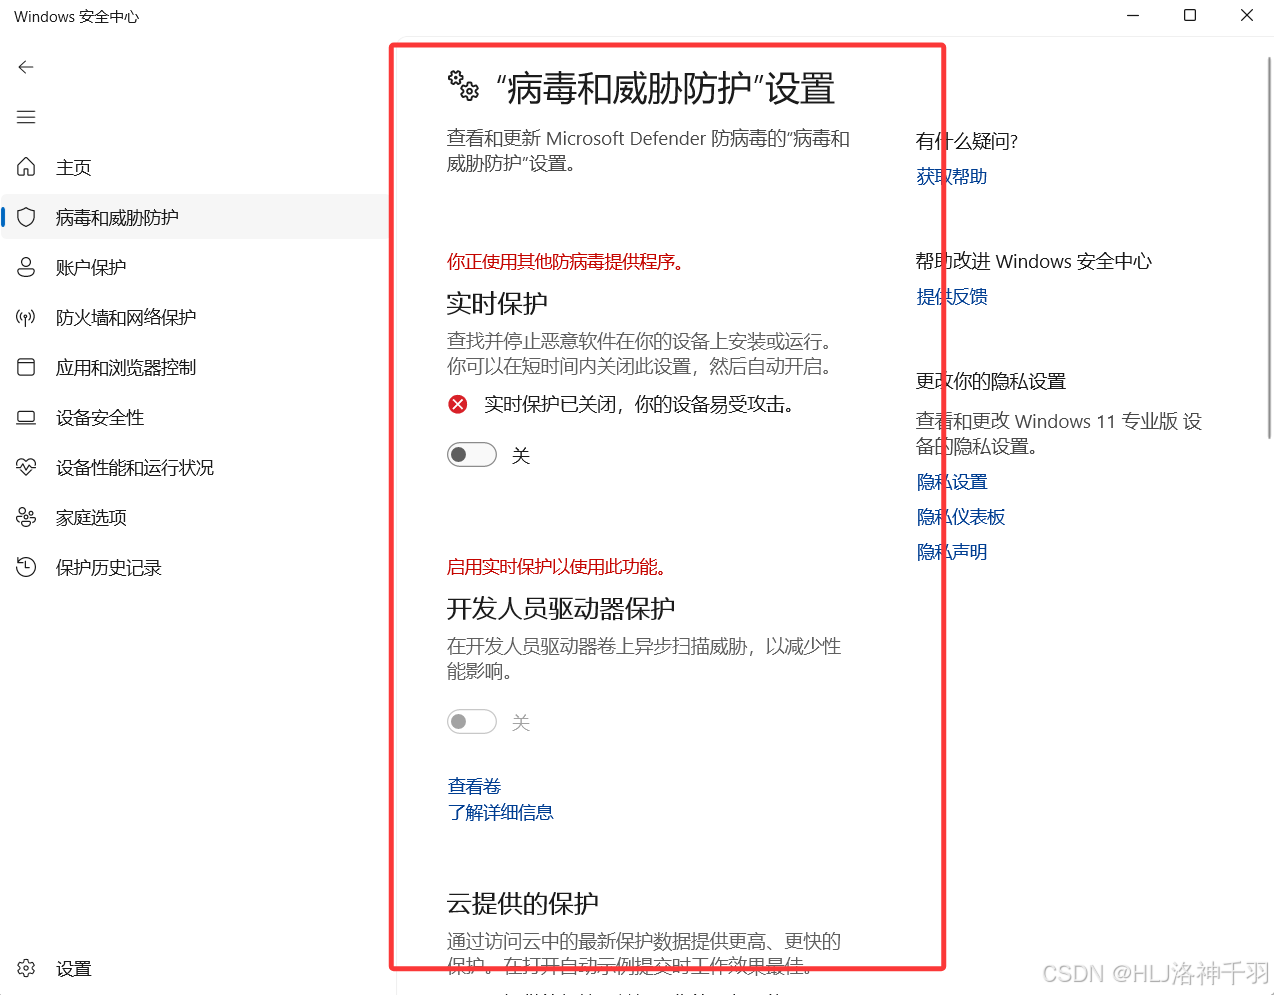Screen dimensions: 1274x995
Task: Toggle the 开发人员驱动器保护 switch
Action: pos(472,721)
